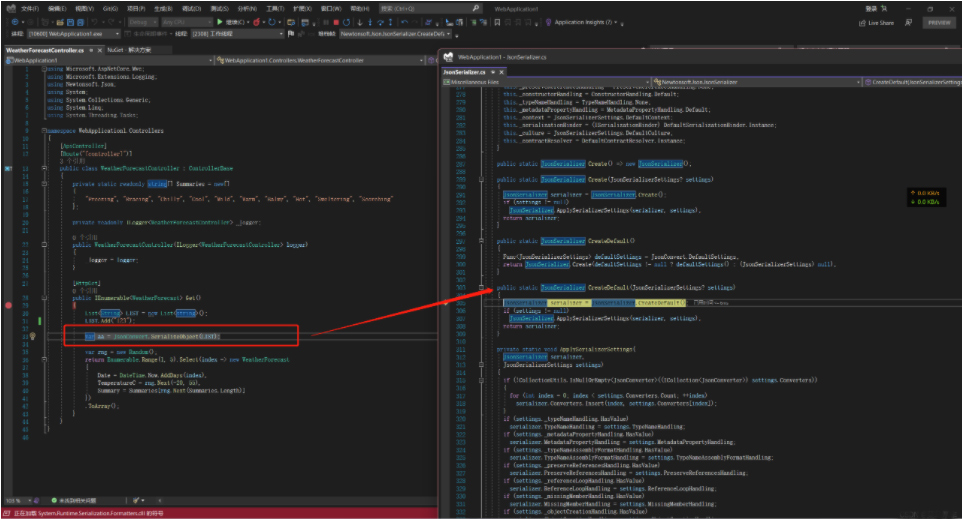Click the Live Share icon
Image resolution: width=962 pixels, height=519 pixels.
[x=861, y=21]
